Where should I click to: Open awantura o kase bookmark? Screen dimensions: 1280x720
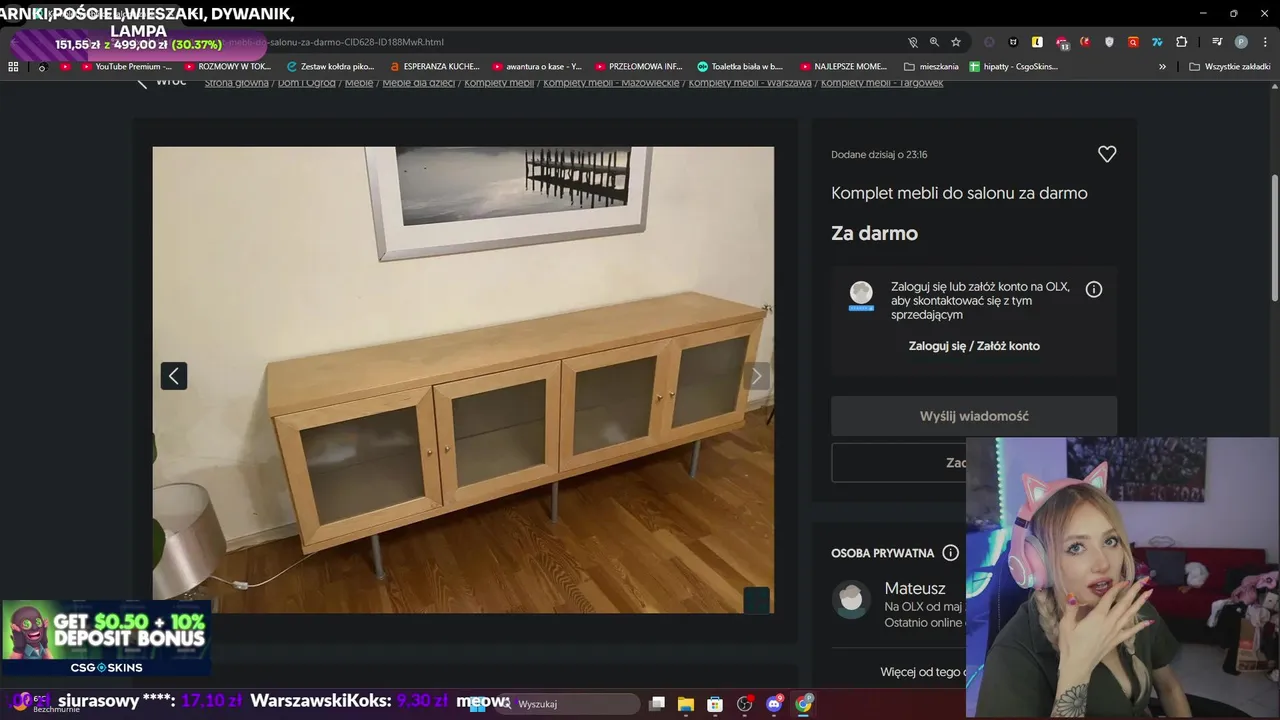point(536,67)
